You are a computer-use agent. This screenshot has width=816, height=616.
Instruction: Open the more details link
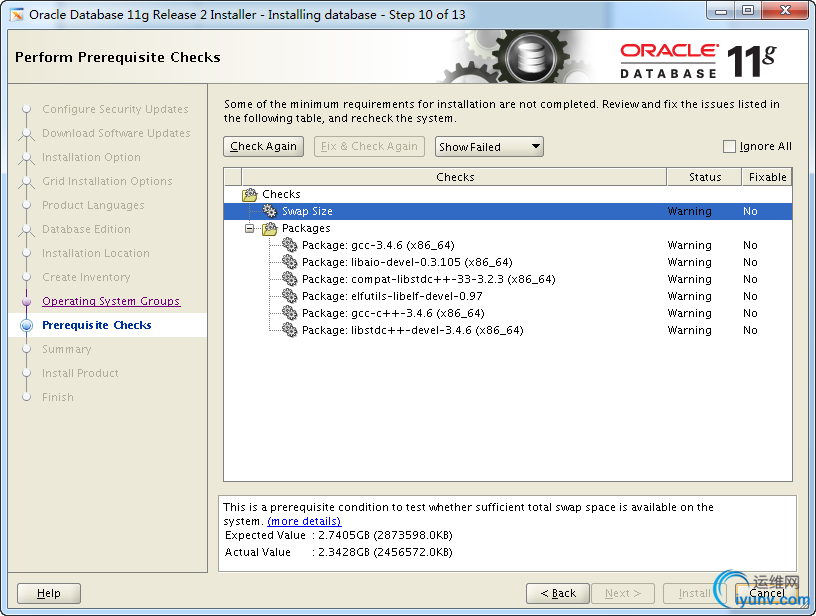[x=304, y=521]
